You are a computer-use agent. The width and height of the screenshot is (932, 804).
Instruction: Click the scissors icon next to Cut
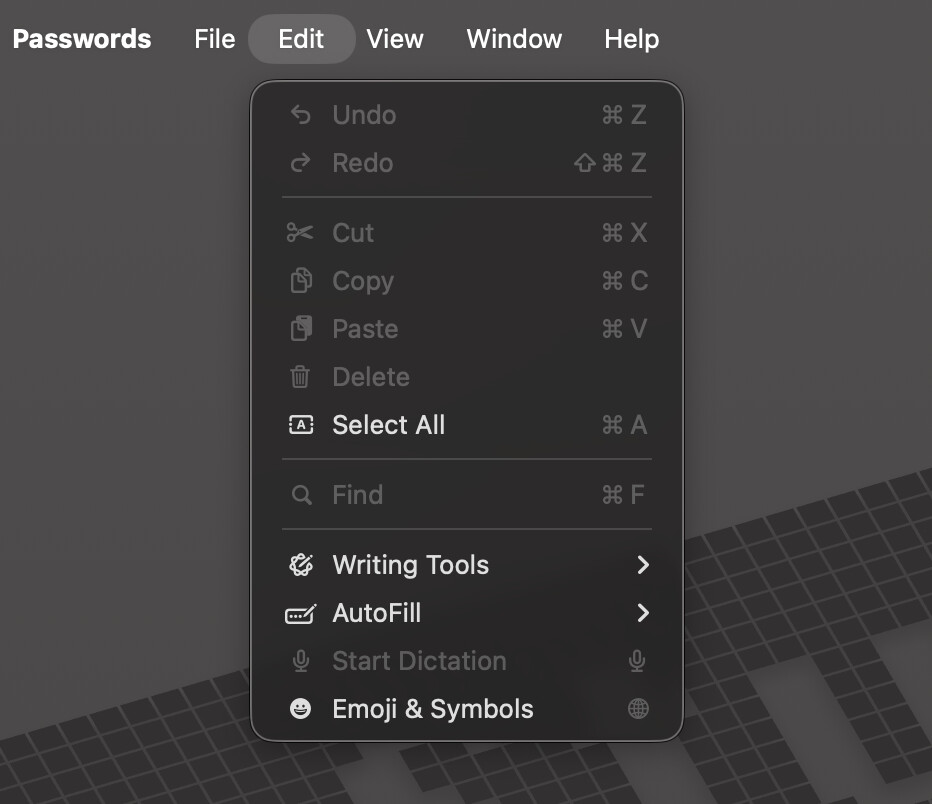click(x=300, y=233)
